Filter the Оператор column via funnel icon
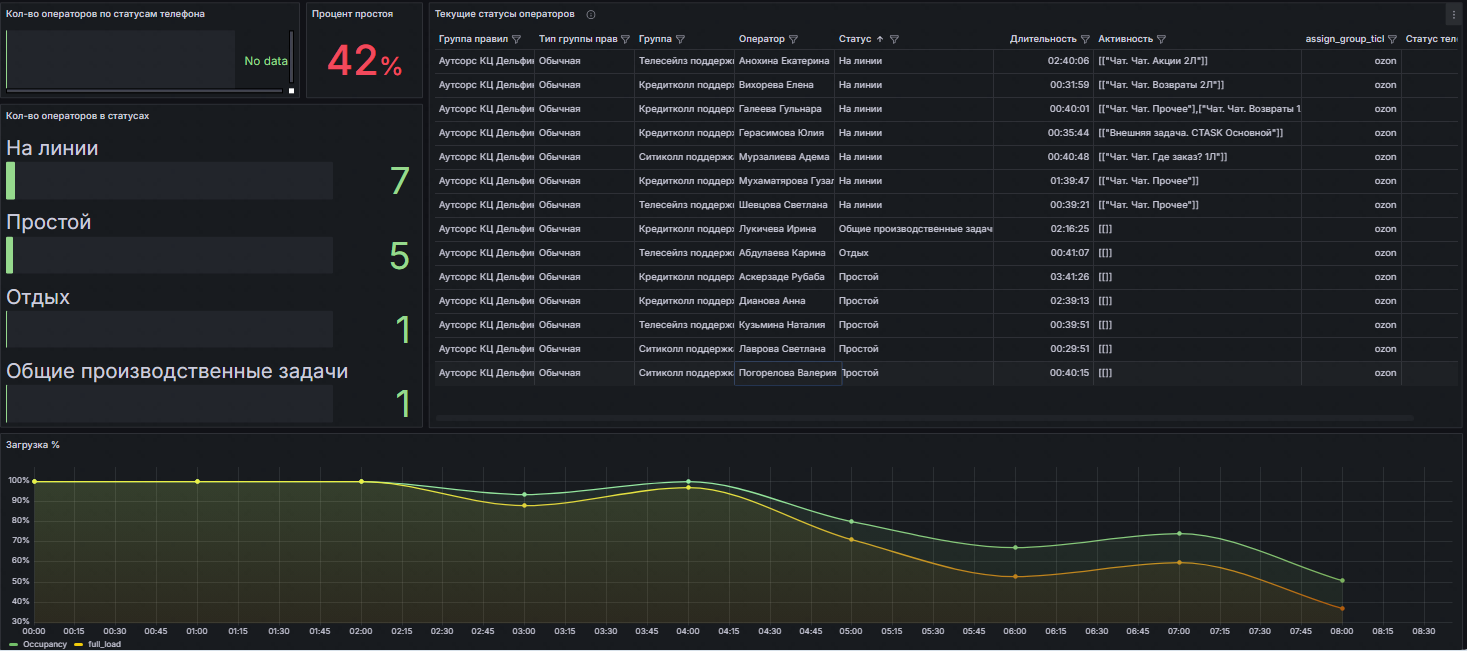This screenshot has height=651, width=1467. 793,39
